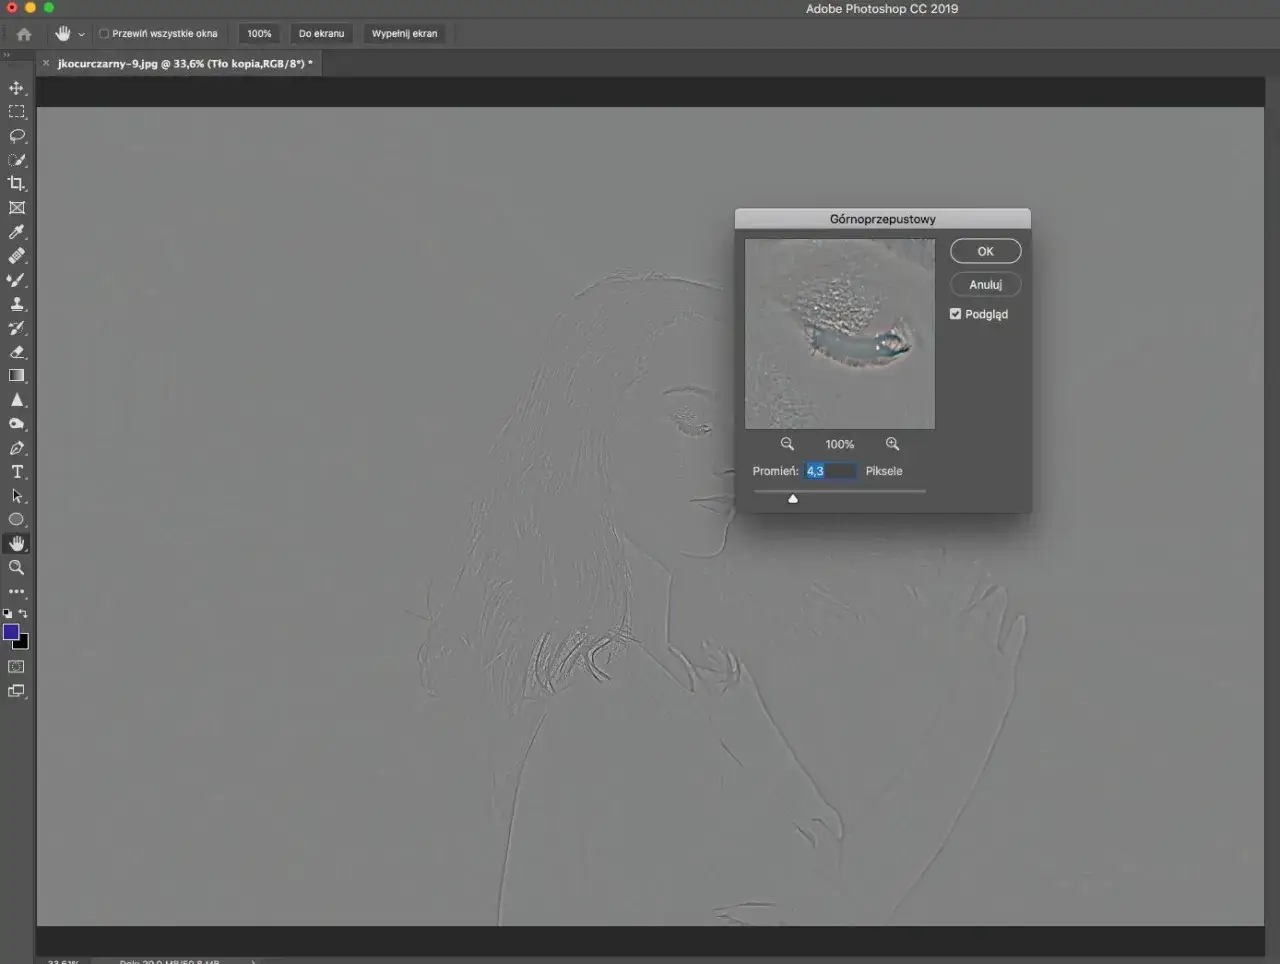This screenshot has width=1280, height=964.
Task: Click the Anuluj button
Action: (x=985, y=285)
